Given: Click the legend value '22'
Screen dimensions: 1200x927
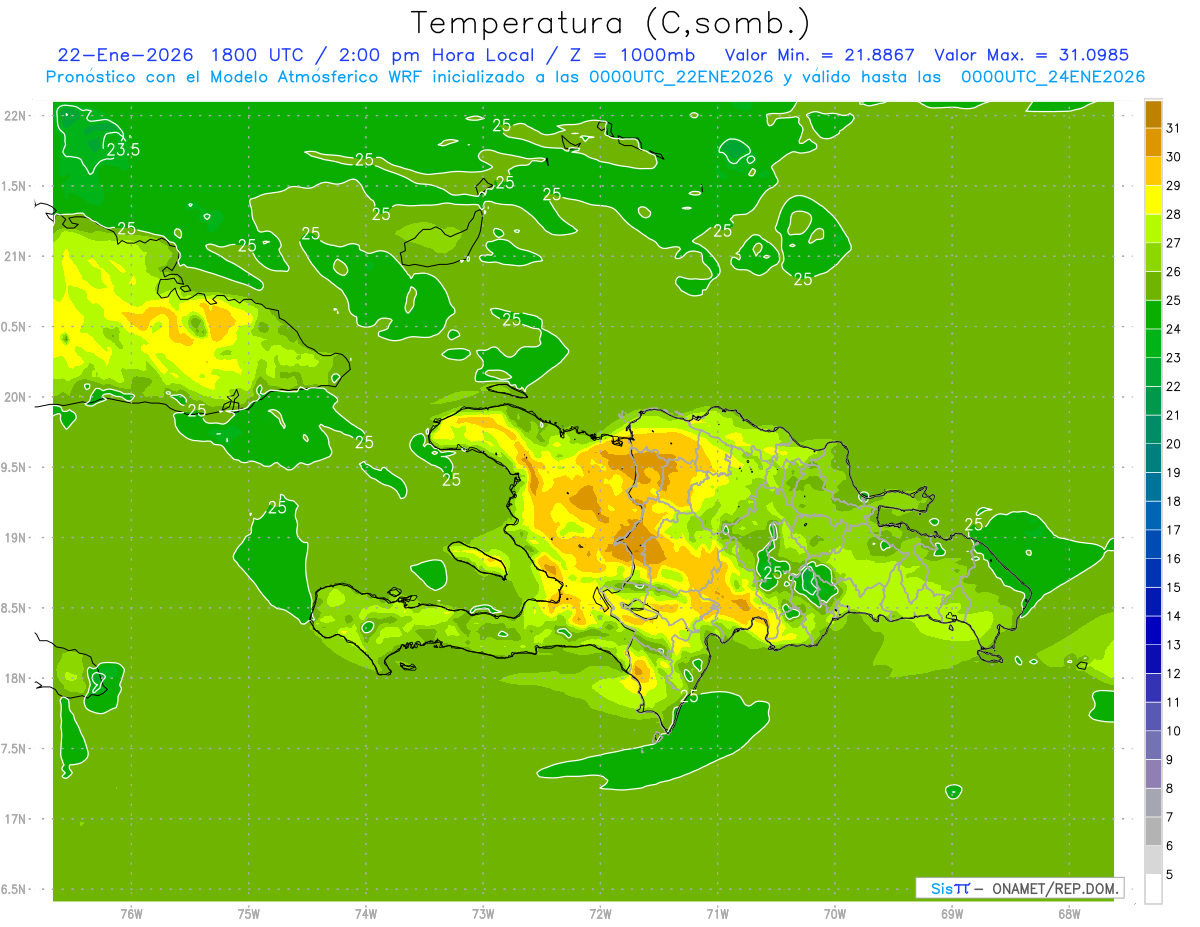Looking at the screenshot, I should [x=1174, y=387].
